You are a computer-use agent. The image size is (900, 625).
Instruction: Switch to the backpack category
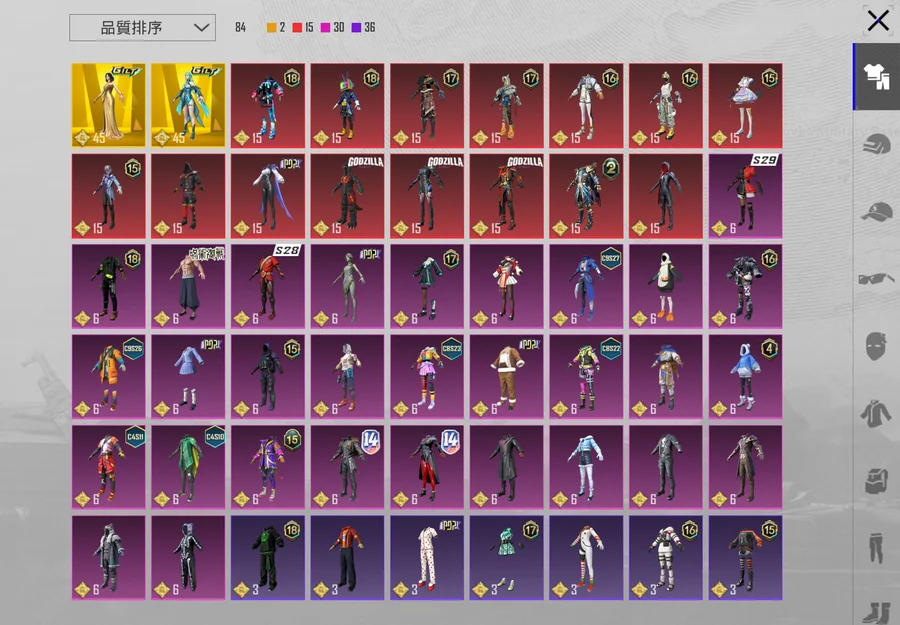click(x=876, y=479)
